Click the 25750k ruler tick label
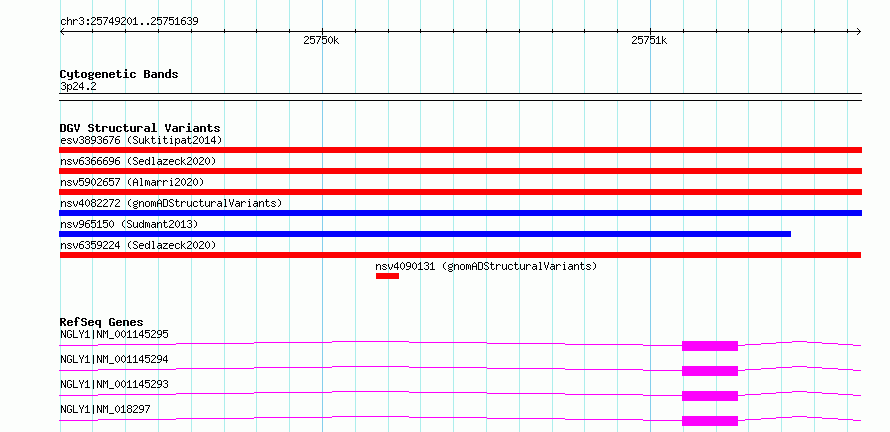Image resolution: width=890 pixels, height=432 pixels. pos(321,40)
